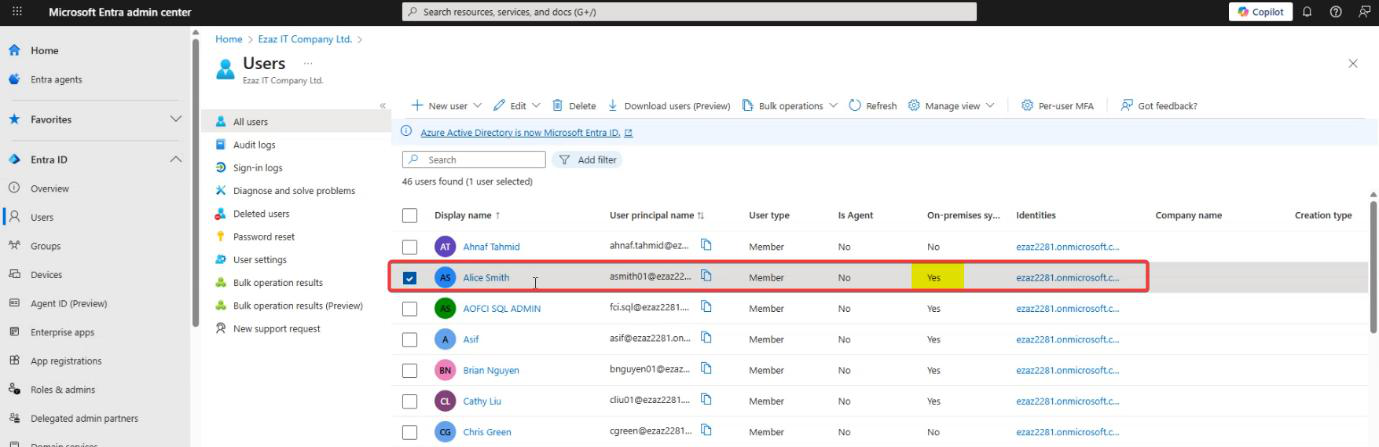Click the Add filter button

[587, 160]
